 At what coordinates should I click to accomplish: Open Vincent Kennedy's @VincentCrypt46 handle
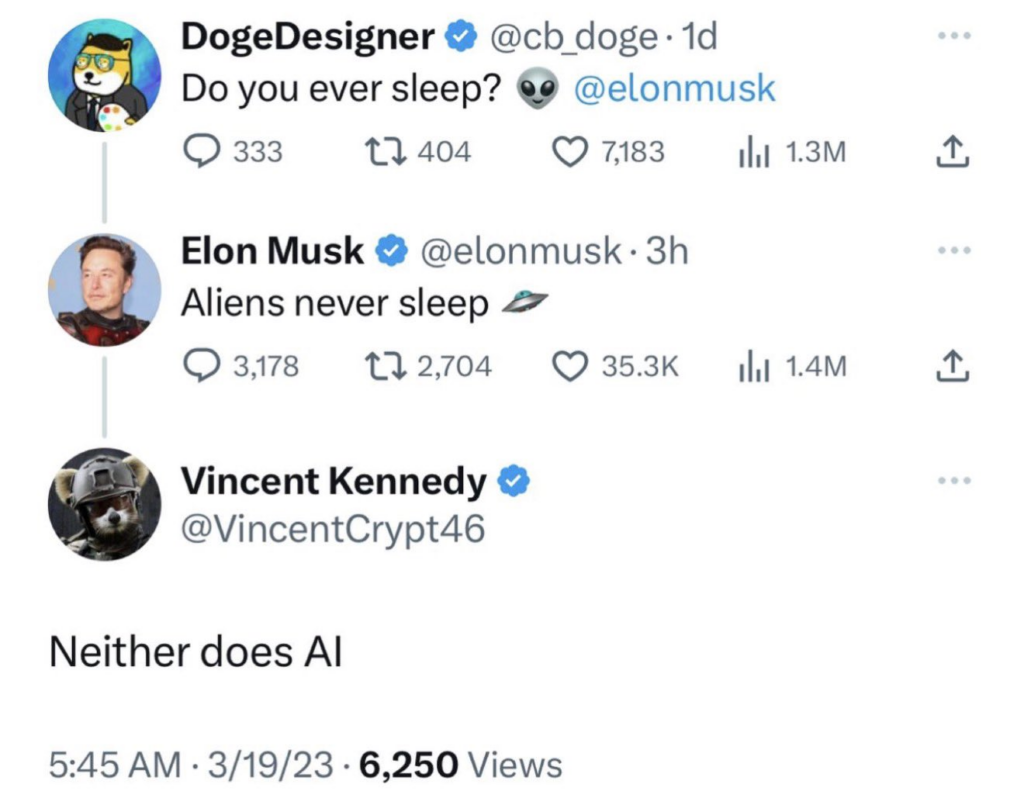coord(332,528)
